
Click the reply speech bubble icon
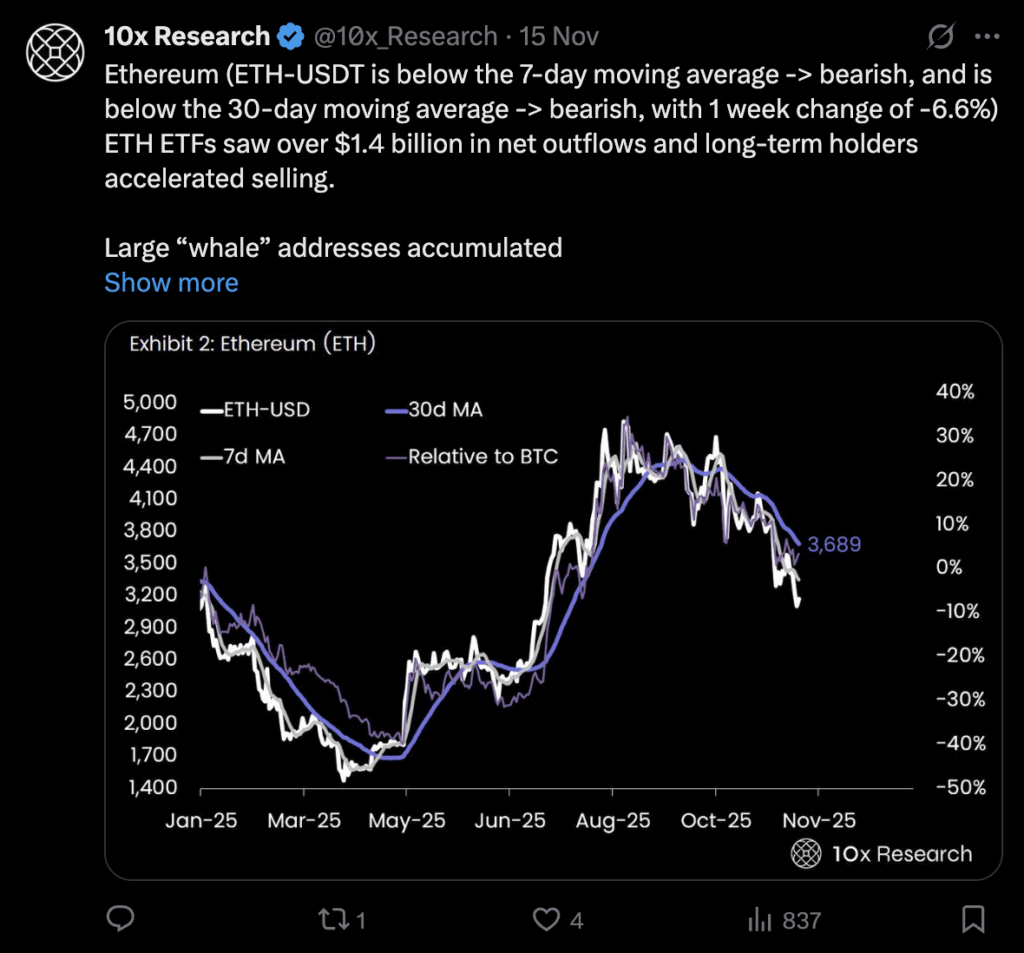120,918
